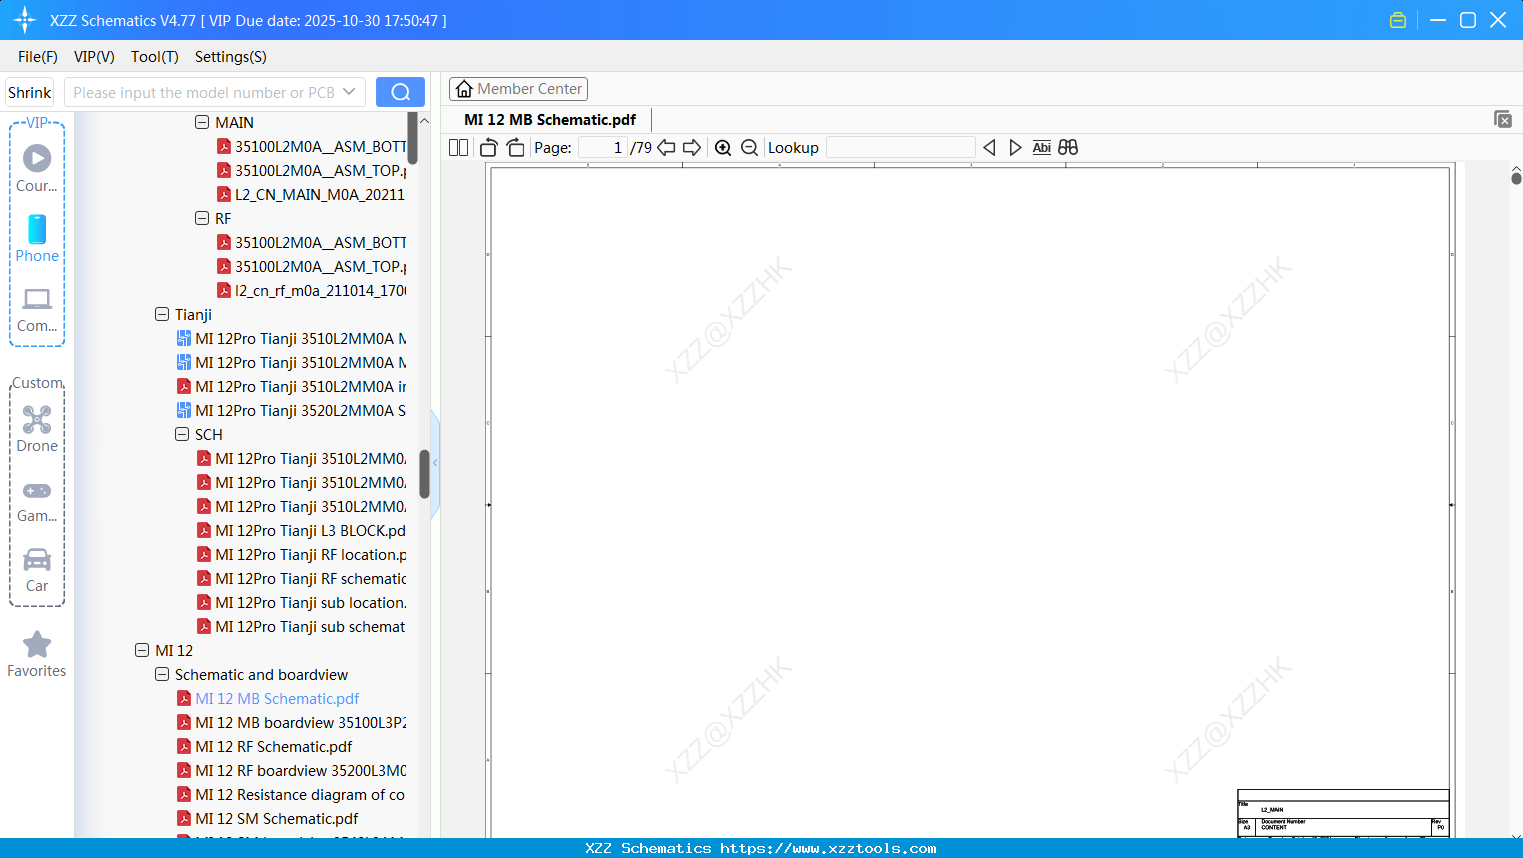Advance to next search match arrow
This screenshot has width=1523, height=858.
pos(1015,147)
